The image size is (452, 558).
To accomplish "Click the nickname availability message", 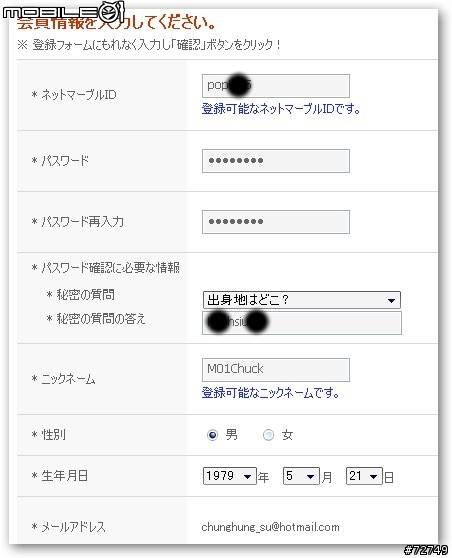I will point(270,393).
